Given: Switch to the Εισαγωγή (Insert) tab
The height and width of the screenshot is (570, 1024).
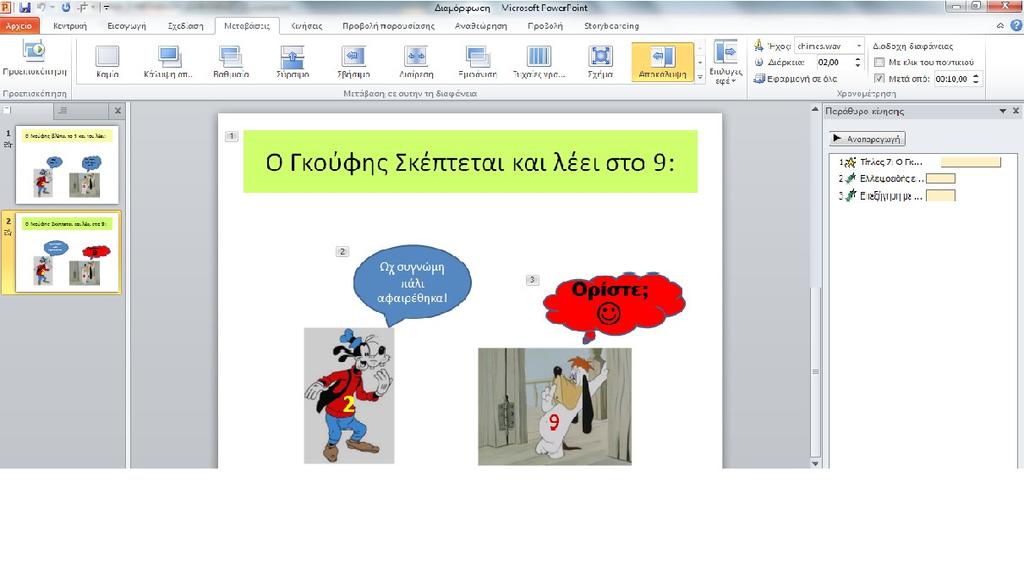Looking at the screenshot, I should (x=127, y=26).
